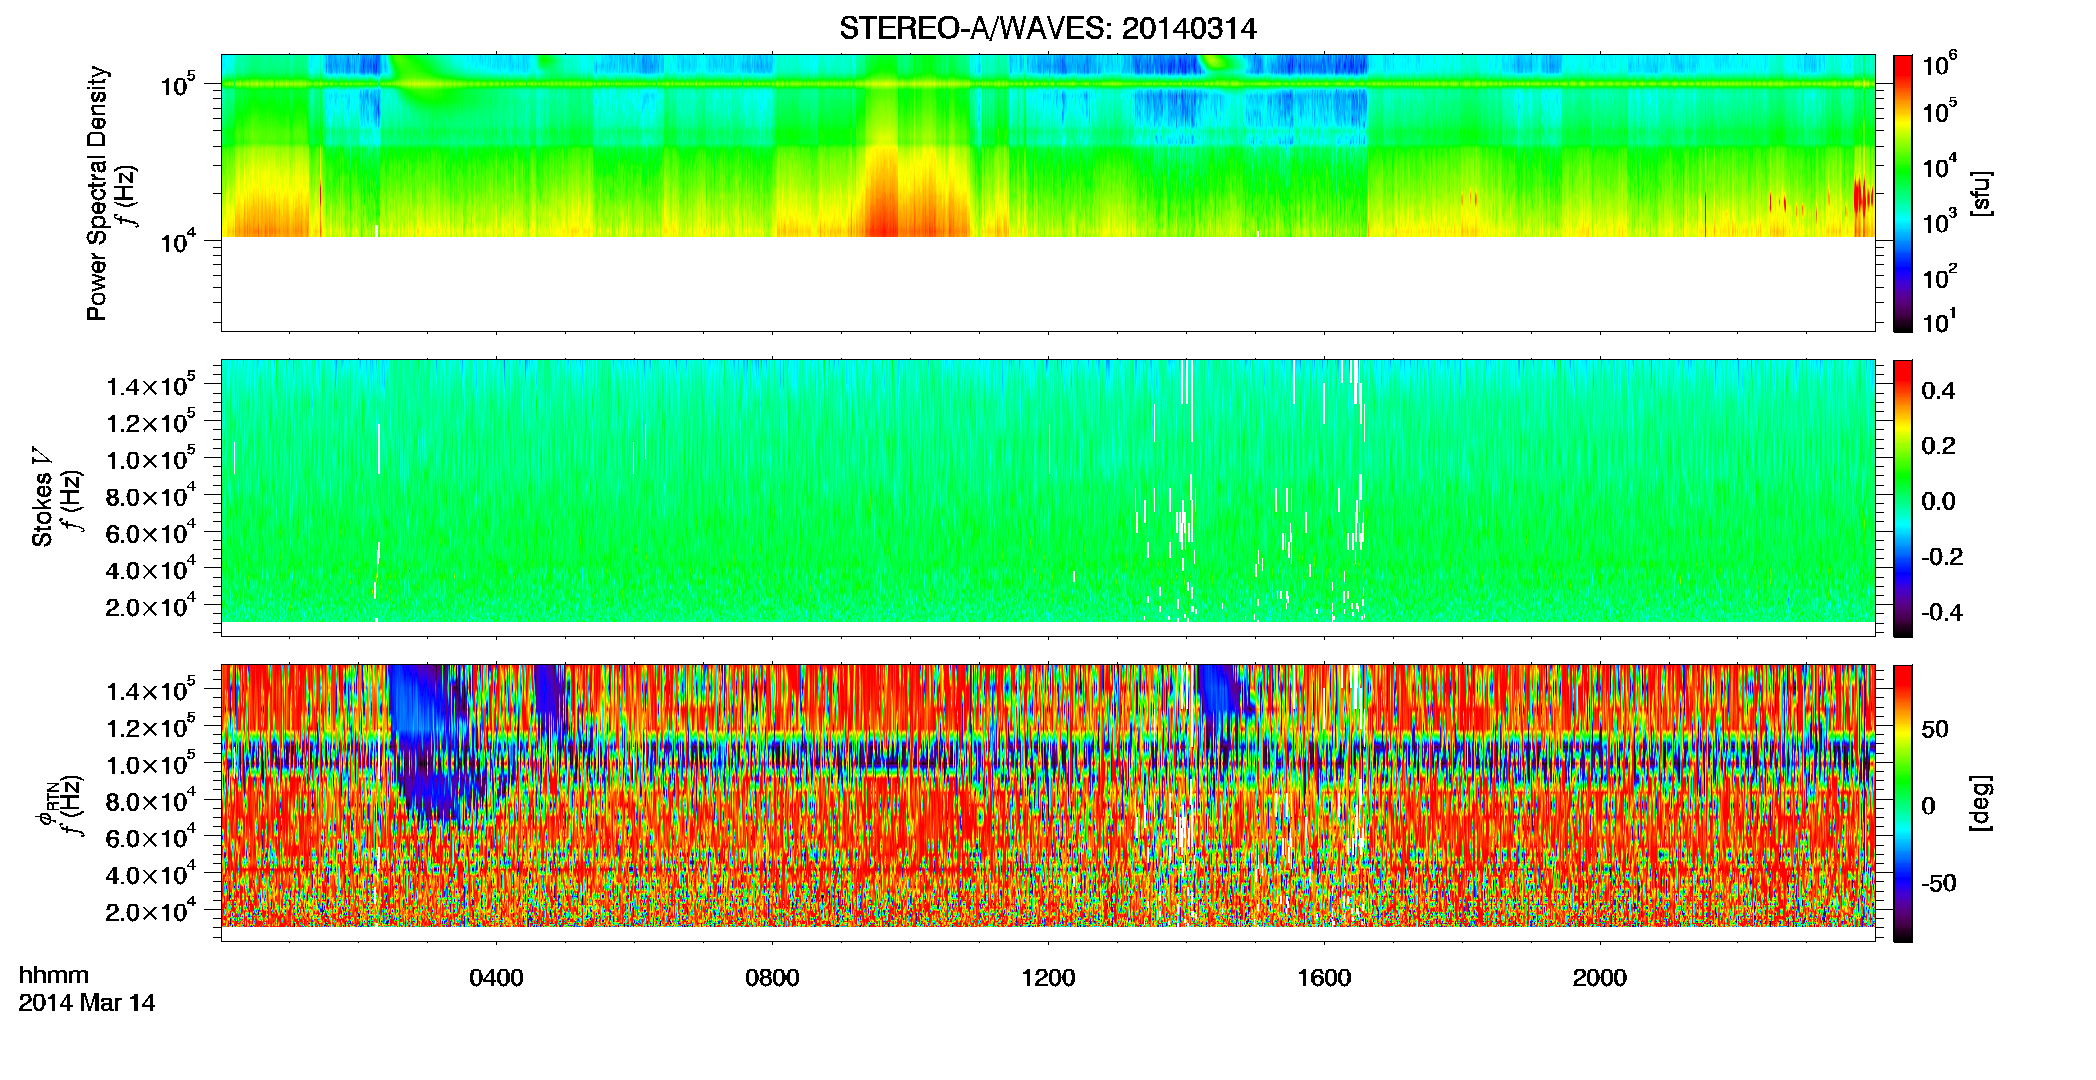
Task: Click the 0.4 label on Stokes V colorbar
Action: [1938, 391]
